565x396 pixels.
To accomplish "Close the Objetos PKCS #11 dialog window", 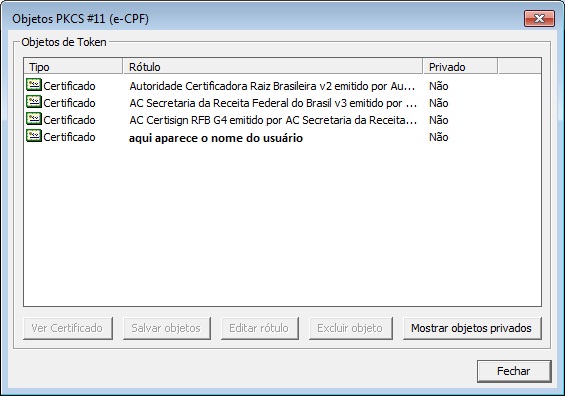I will [x=539, y=18].
